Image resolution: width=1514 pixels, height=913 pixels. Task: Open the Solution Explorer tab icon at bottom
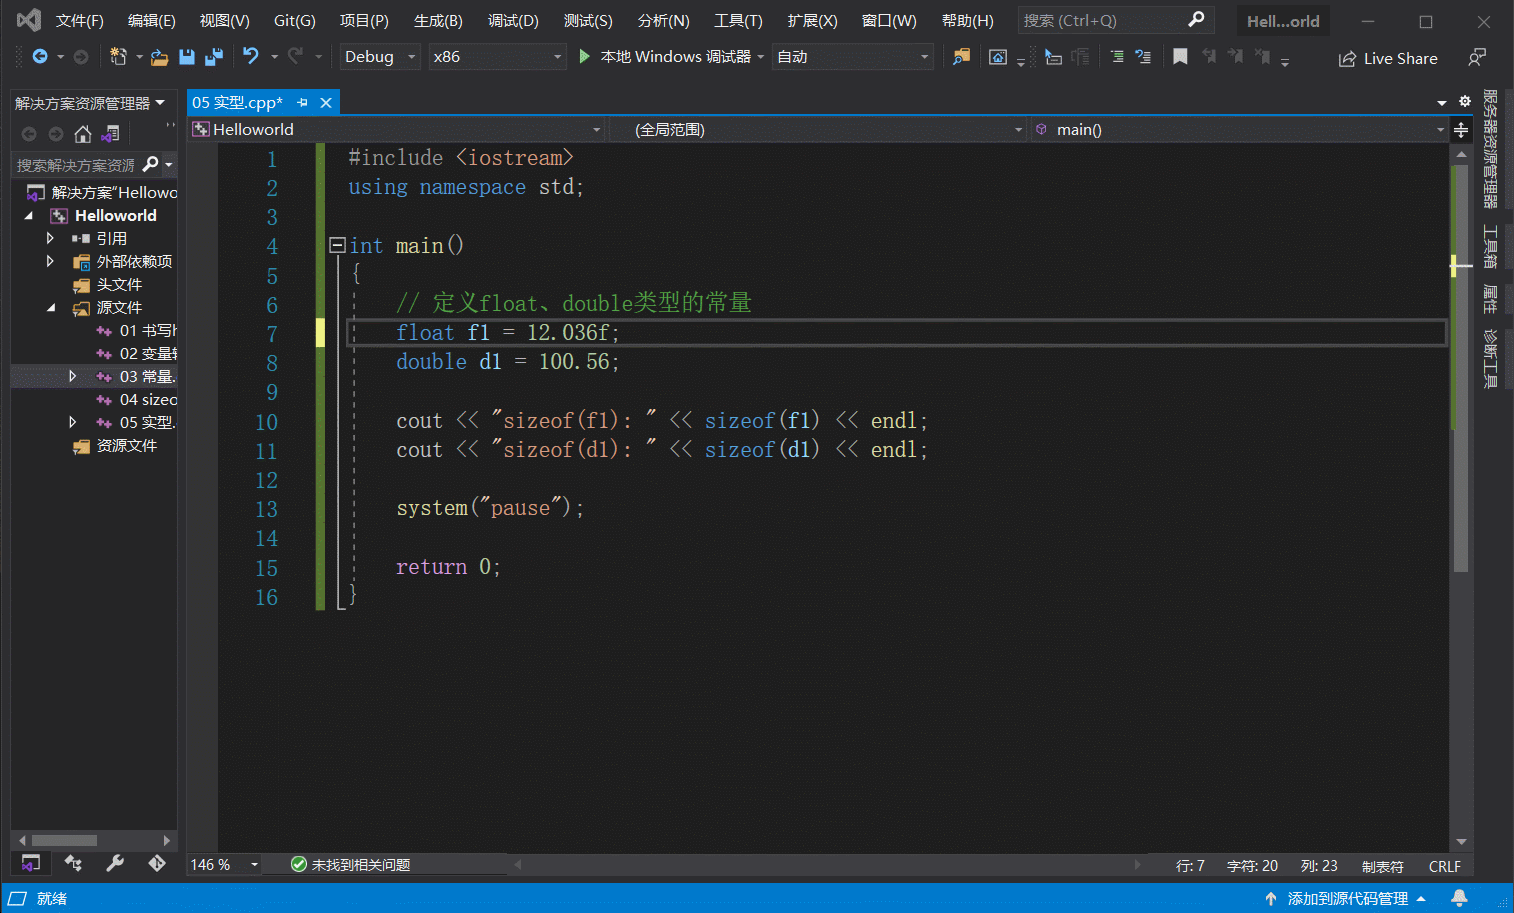pos(31,863)
